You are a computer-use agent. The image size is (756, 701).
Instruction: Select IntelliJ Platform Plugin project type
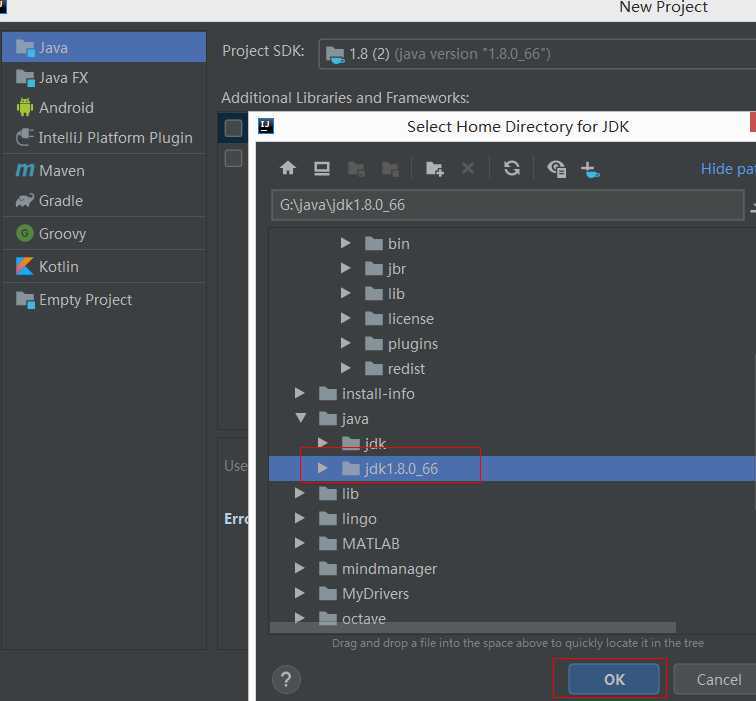pos(104,138)
